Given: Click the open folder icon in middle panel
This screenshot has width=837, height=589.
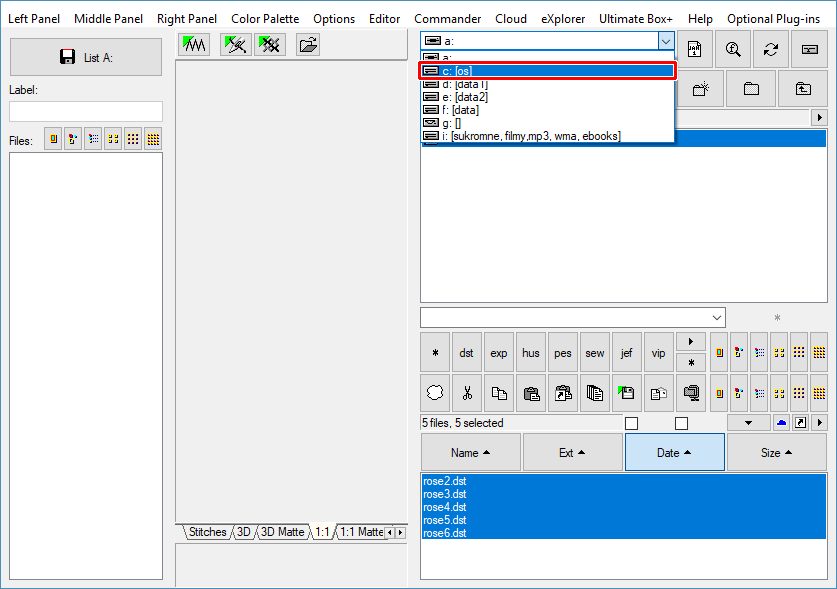Looking at the screenshot, I should tap(308, 44).
